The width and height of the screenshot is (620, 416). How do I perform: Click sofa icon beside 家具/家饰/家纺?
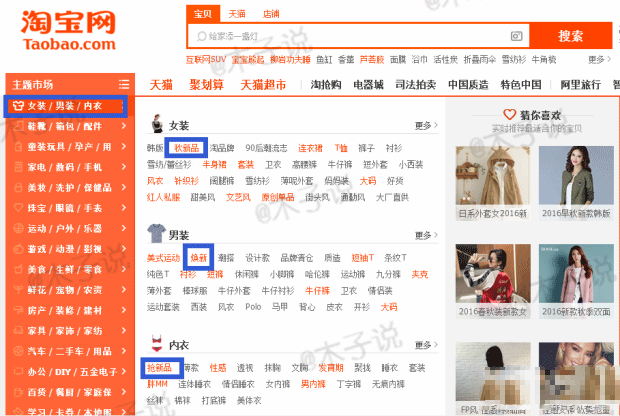pyautogui.click(x=18, y=331)
